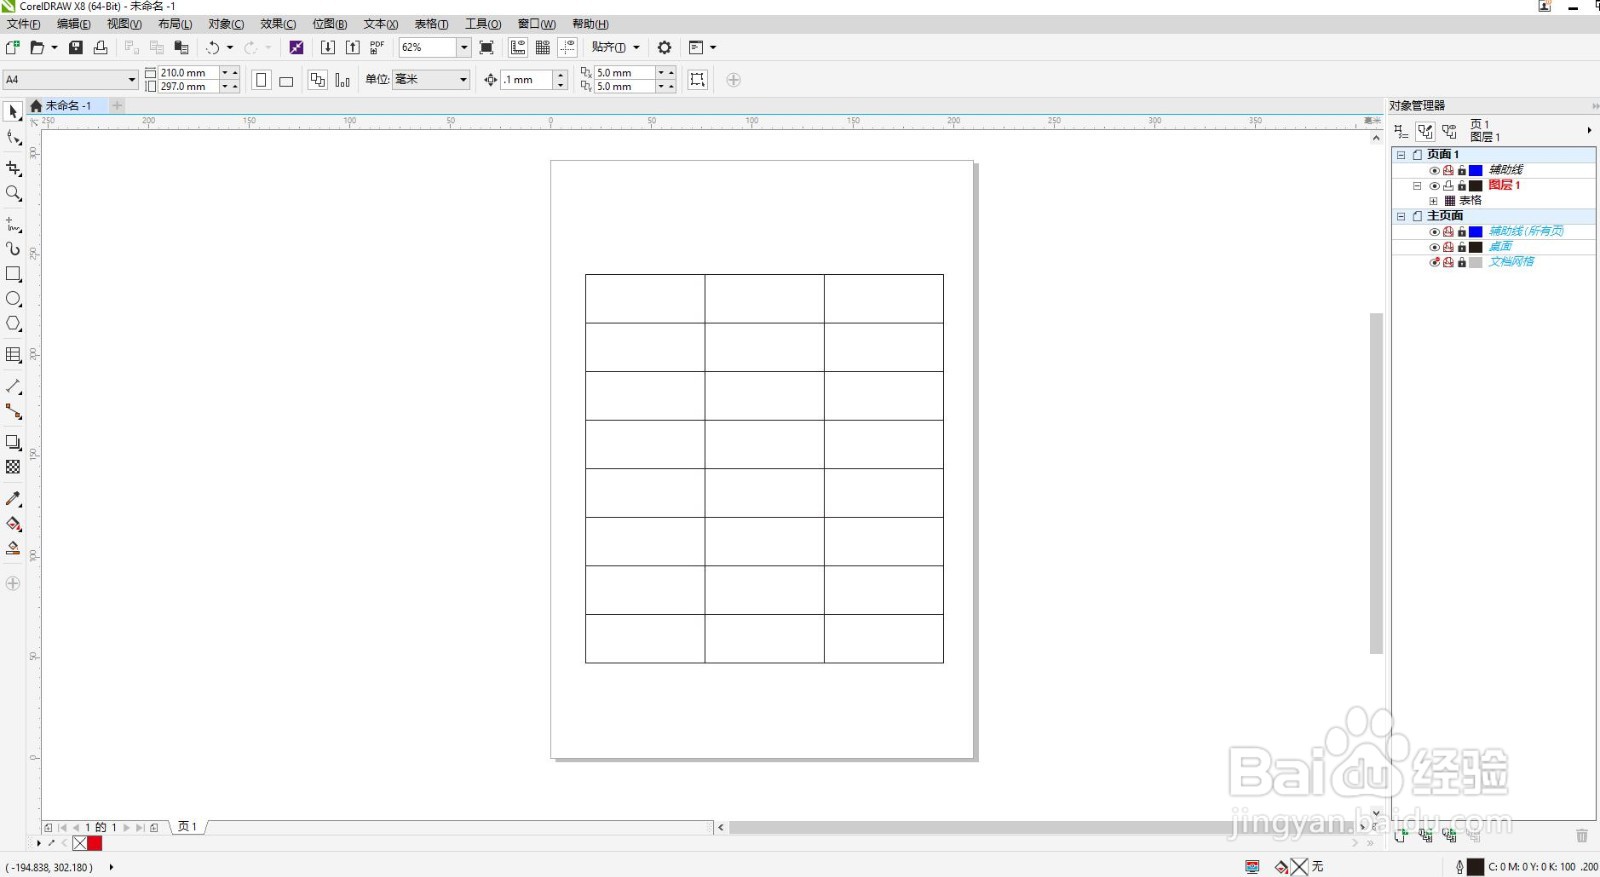Select the Table tool in the toolbox

13,355
